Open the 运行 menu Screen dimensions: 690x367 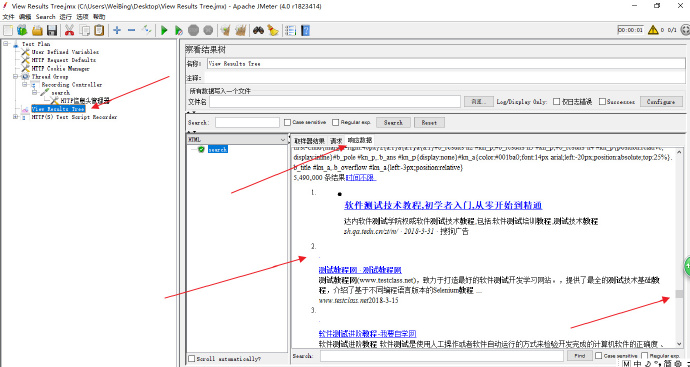coord(66,17)
